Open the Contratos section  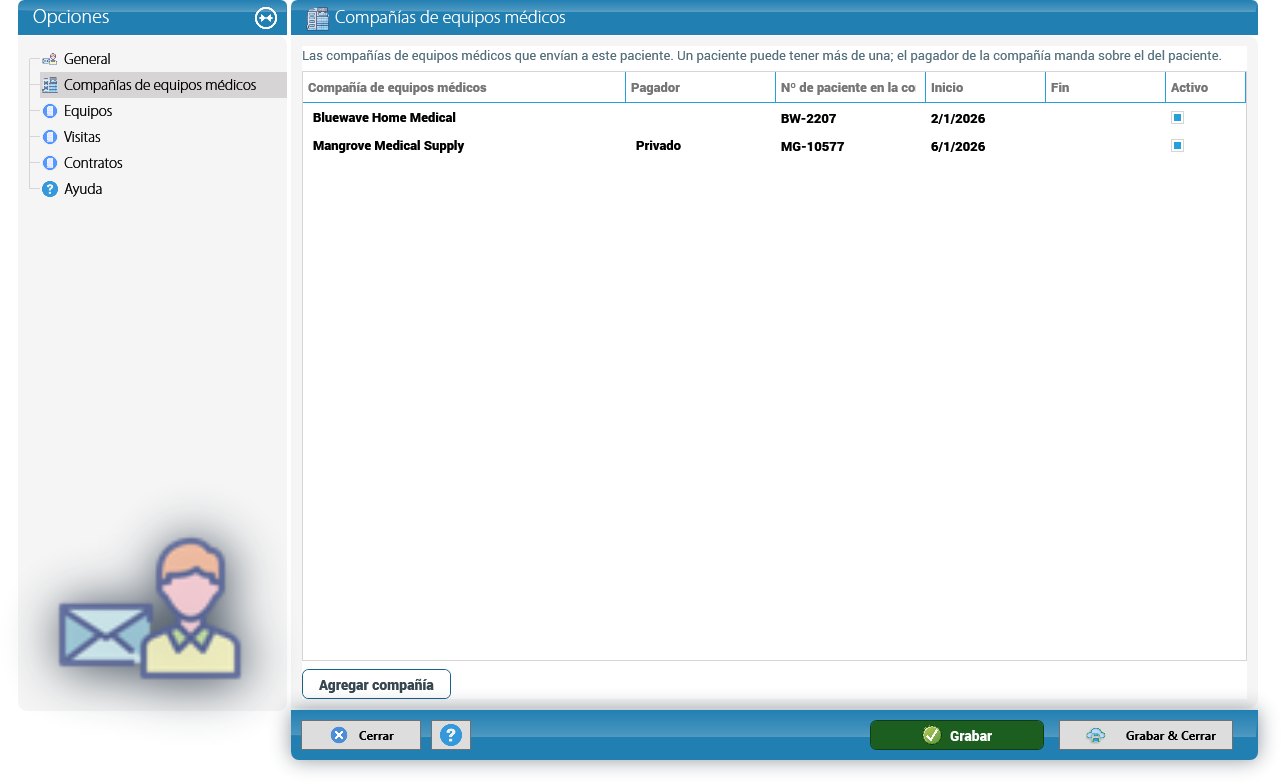coord(93,163)
